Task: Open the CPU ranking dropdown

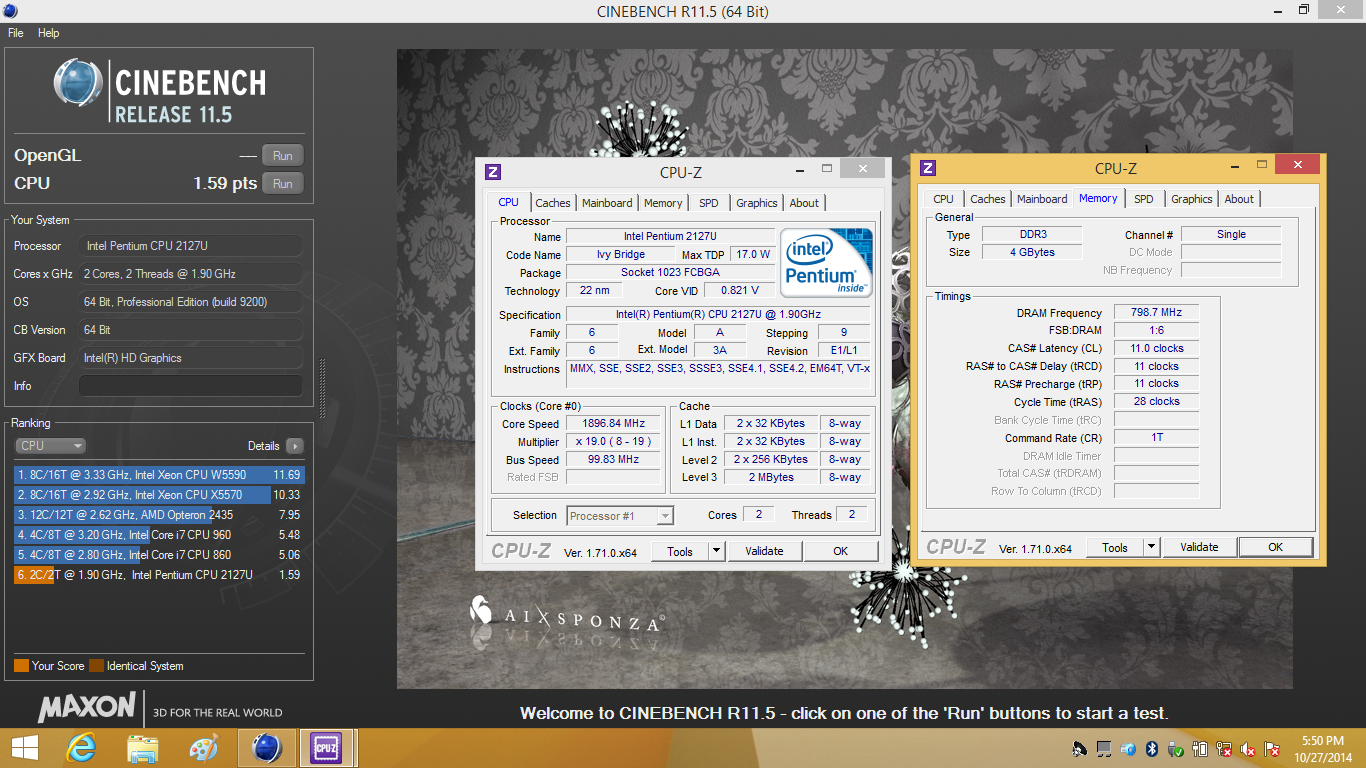Action: (x=50, y=446)
